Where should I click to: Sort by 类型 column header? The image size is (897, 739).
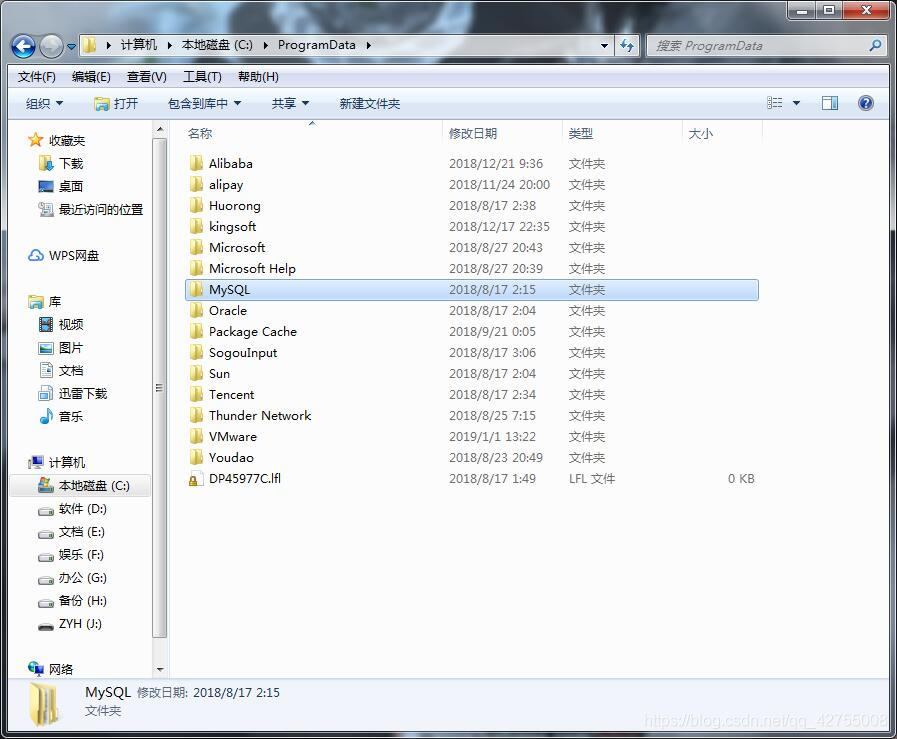click(622, 133)
